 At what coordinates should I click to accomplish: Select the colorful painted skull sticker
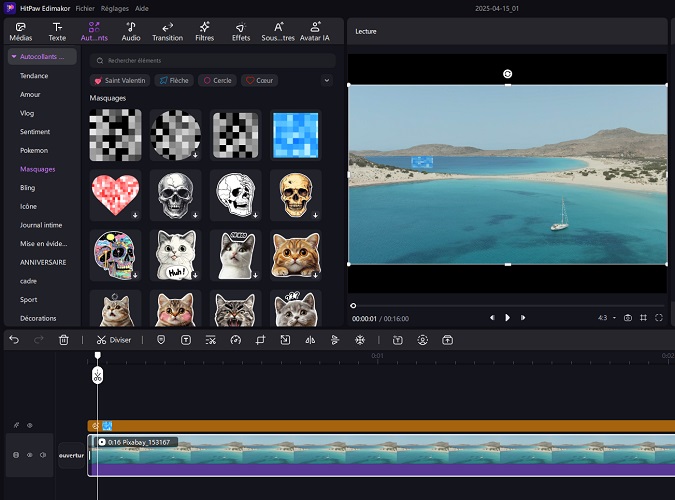click(115, 255)
